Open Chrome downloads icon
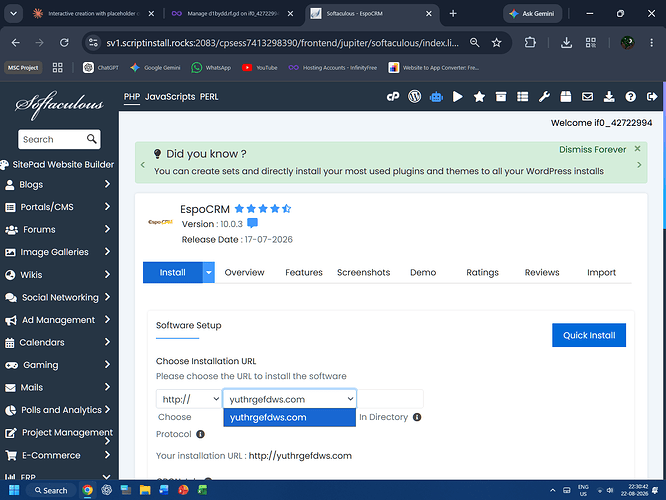666x500 pixels. click(566, 42)
